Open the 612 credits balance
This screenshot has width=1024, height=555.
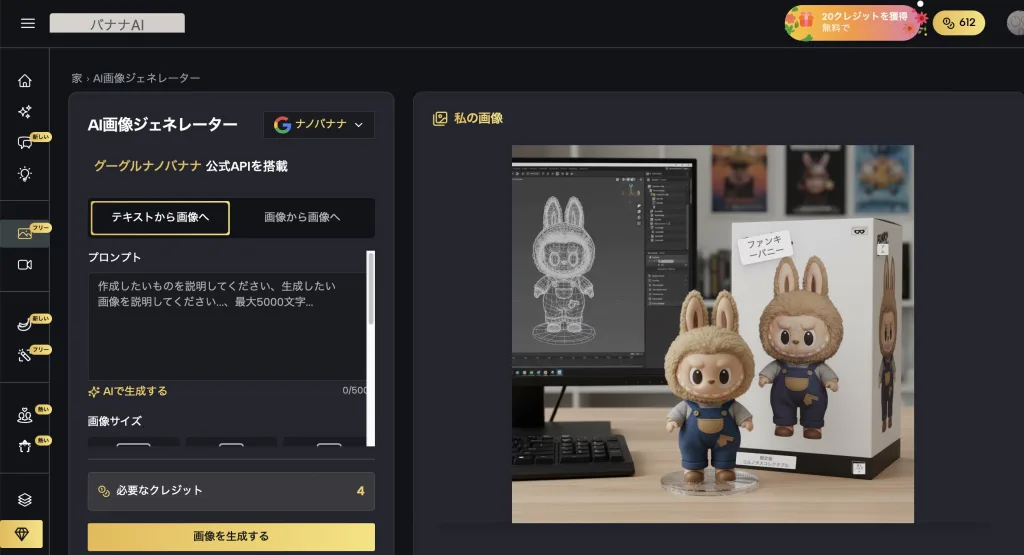point(958,23)
